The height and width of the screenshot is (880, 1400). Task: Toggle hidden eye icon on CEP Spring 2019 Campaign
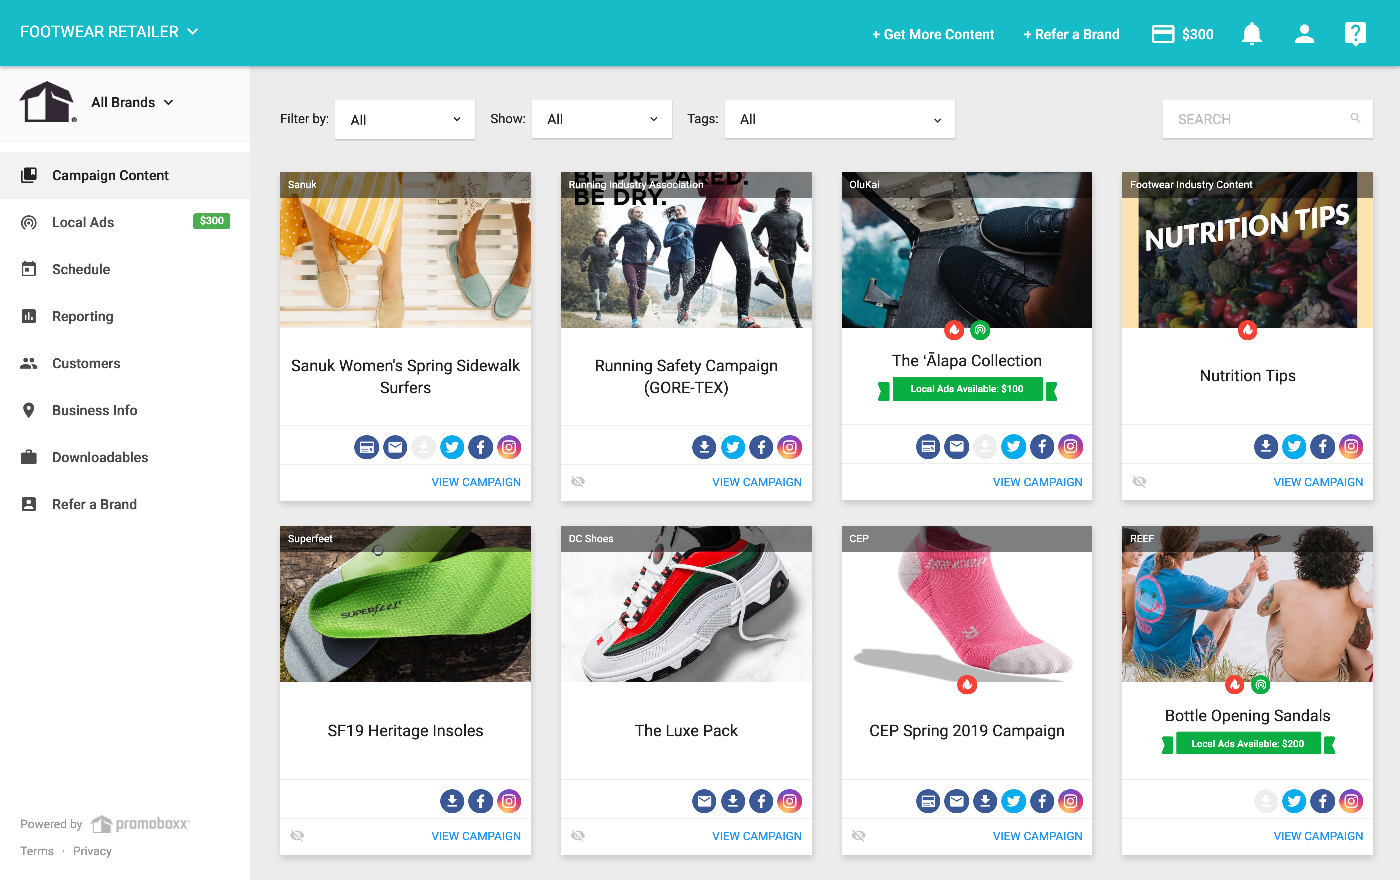(x=859, y=836)
